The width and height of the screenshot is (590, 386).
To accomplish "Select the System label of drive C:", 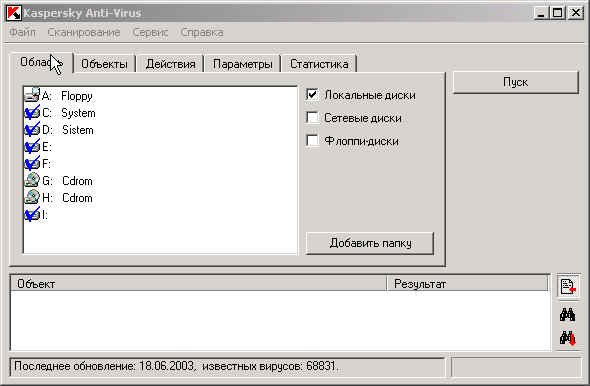I will point(78,113).
